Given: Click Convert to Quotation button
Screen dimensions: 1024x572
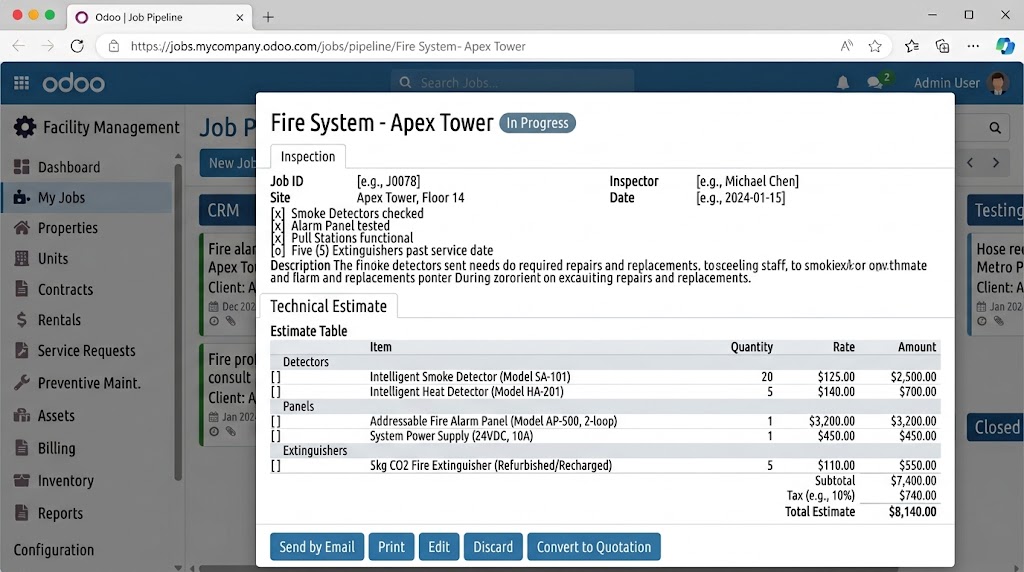Looking at the screenshot, I should (594, 547).
